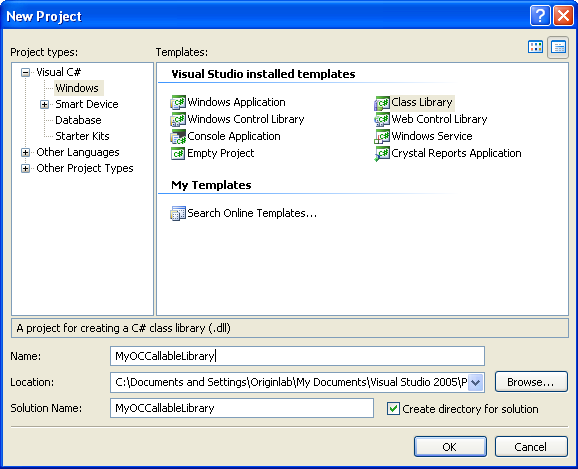Click the 'Console Application' template label
Viewport: 578px width, 469px height.
234,136
